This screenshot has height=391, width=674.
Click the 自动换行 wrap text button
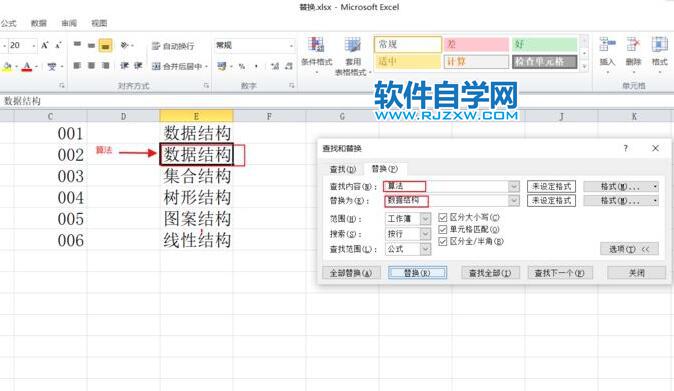(x=173, y=46)
